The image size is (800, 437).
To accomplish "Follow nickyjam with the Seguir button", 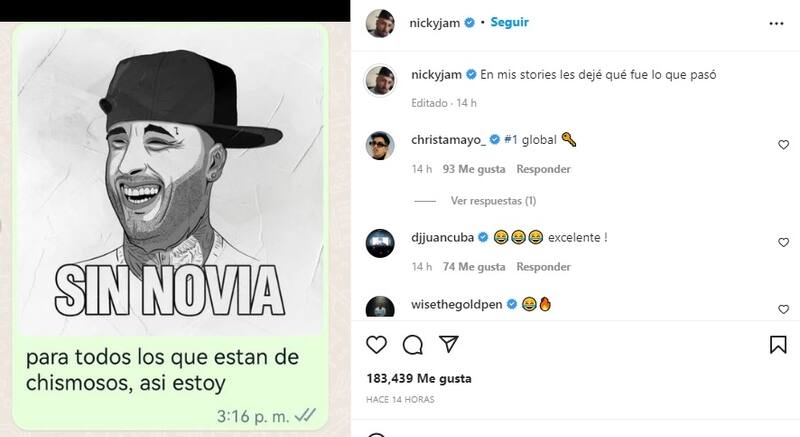I will (509, 22).
